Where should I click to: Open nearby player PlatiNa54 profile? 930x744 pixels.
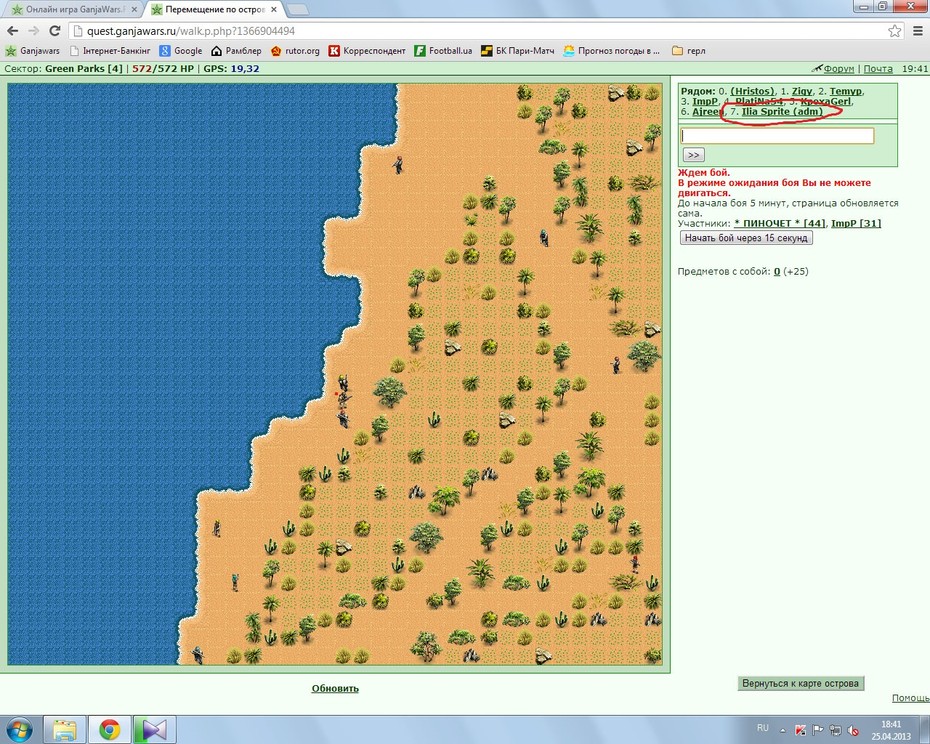pyautogui.click(x=758, y=101)
